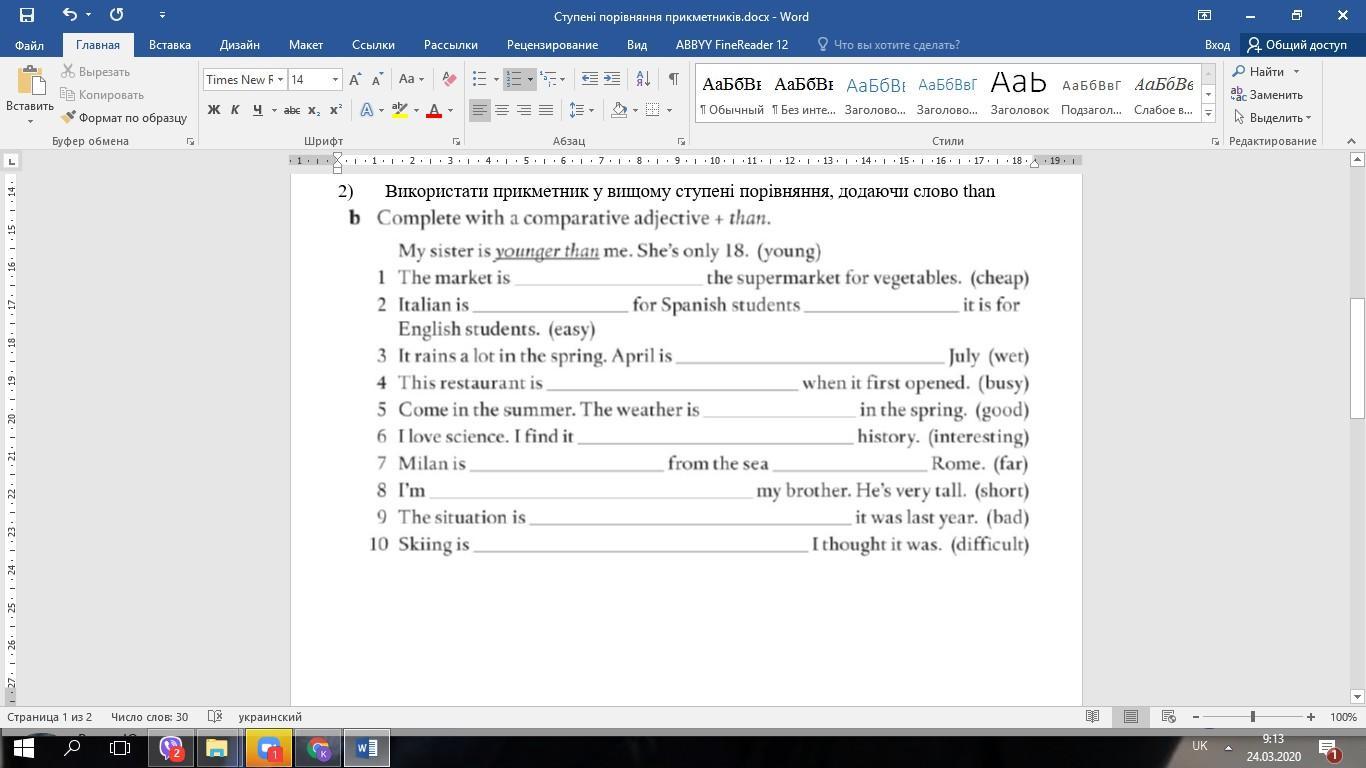This screenshot has height=768, width=1366.
Task: Zoom out with the minus button
Action: (x=1196, y=717)
